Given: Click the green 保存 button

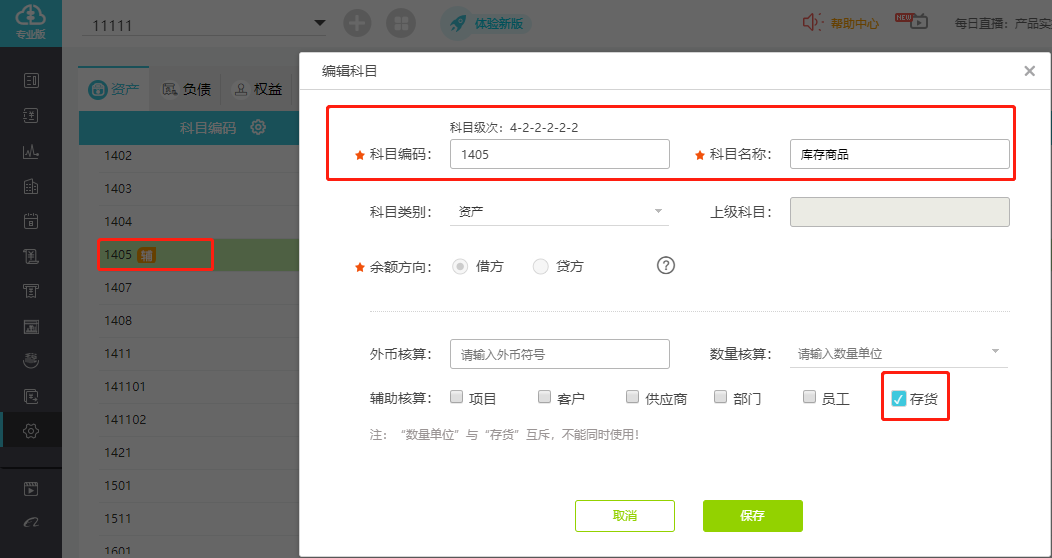Looking at the screenshot, I should coord(752,516).
